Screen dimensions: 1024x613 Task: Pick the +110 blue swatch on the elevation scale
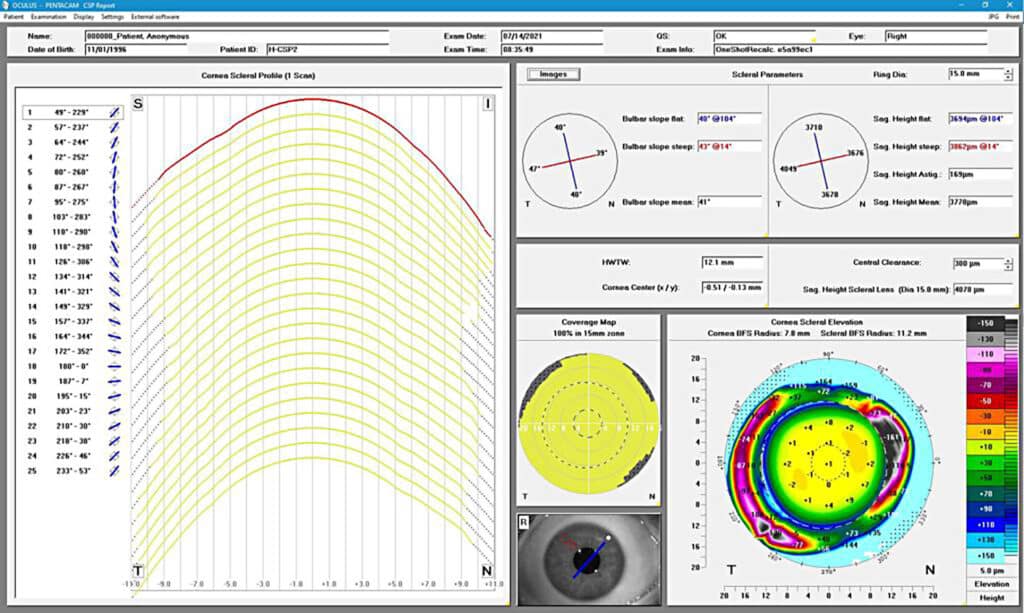(985, 525)
